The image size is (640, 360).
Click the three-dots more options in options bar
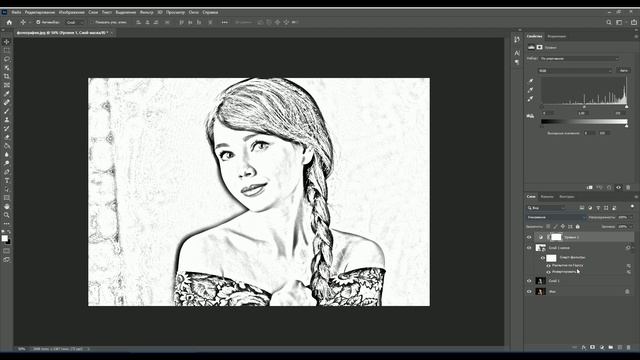224,22
